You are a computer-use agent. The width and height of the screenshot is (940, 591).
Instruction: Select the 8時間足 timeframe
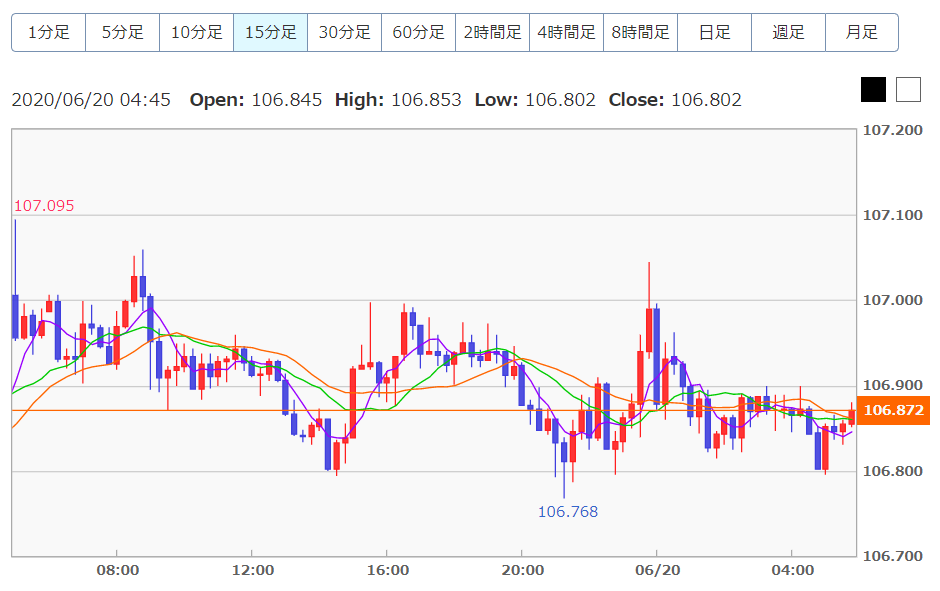(x=640, y=32)
